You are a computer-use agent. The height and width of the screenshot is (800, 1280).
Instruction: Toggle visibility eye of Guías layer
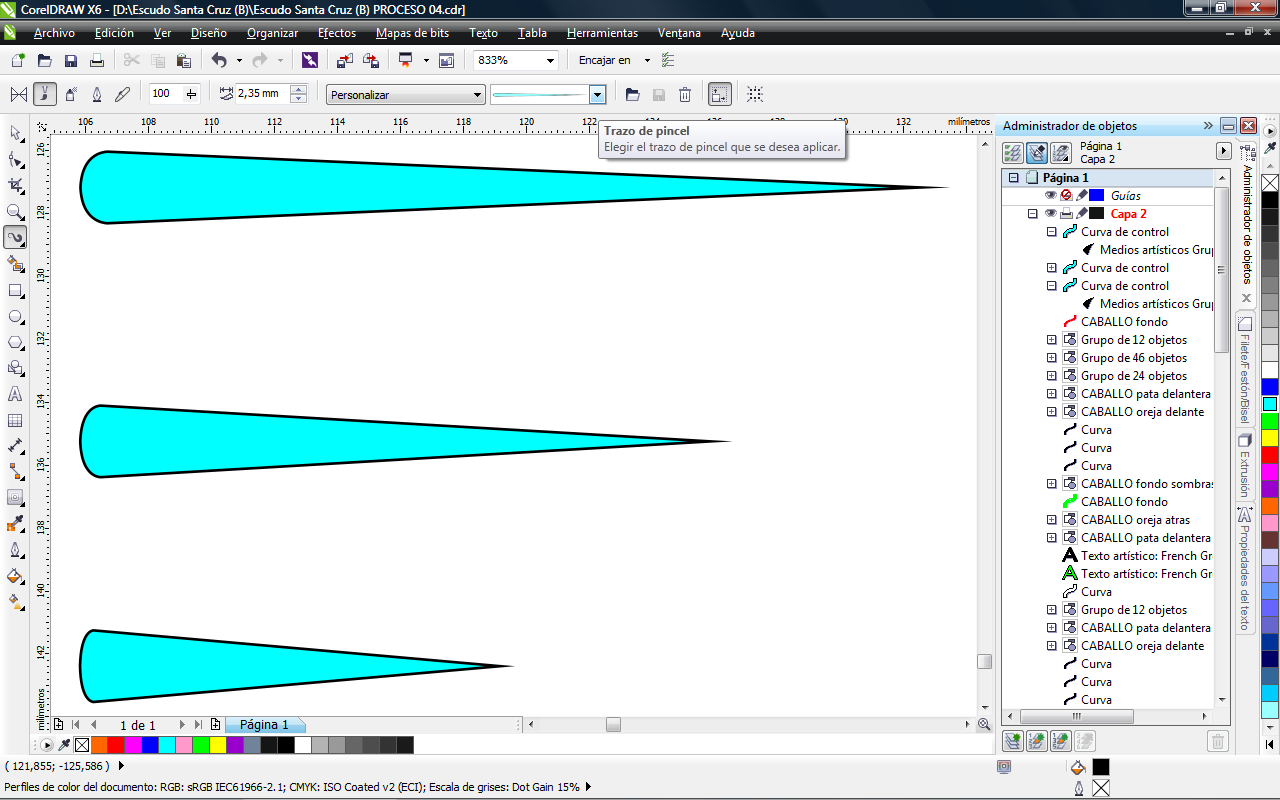(x=1051, y=195)
